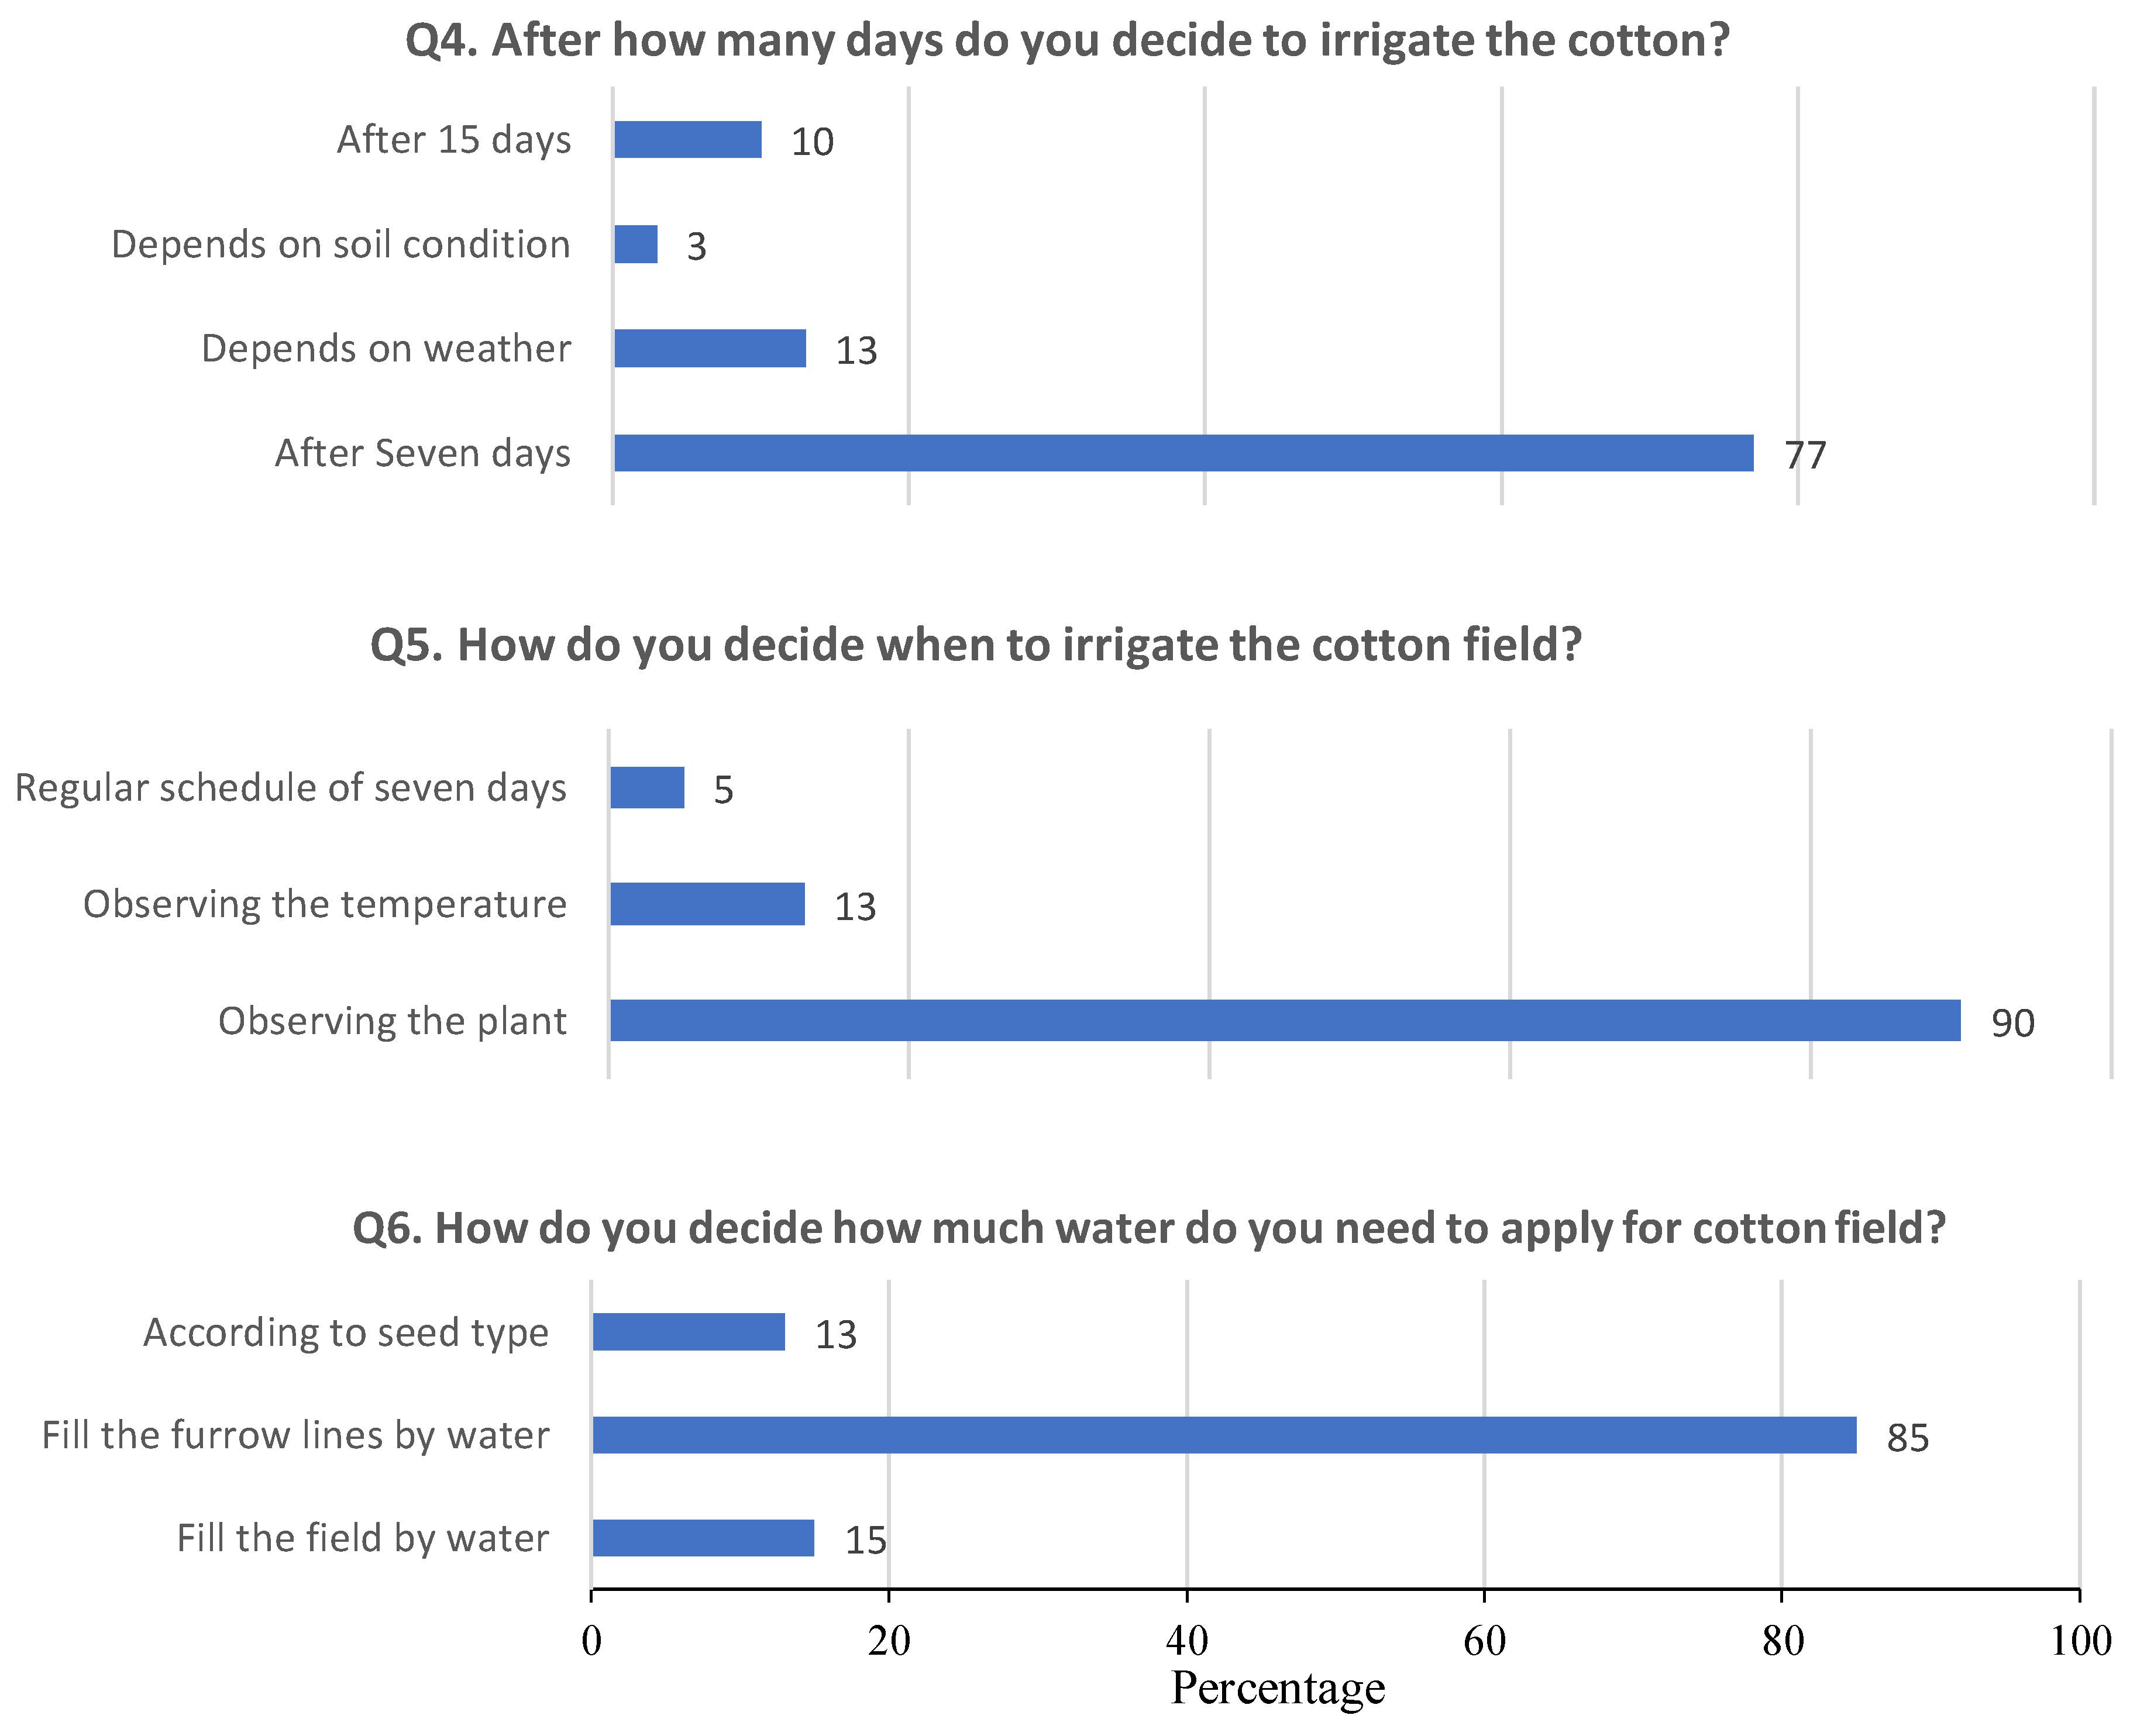Viewport: 2154px width, 1736px height.
Task: Select the 'Observing the plant' bar
Action: (x=1285, y=1021)
